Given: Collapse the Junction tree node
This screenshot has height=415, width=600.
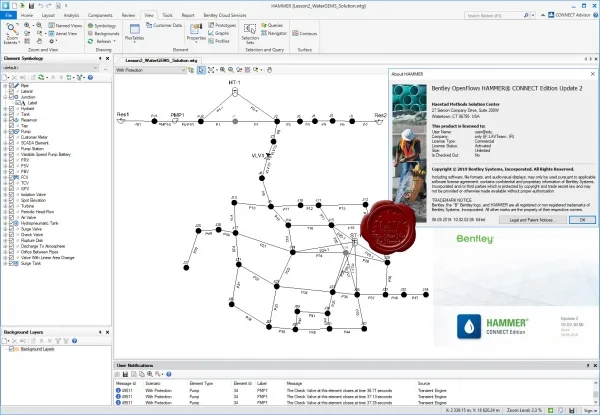Looking at the screenshot, I should tap(5, 97).
